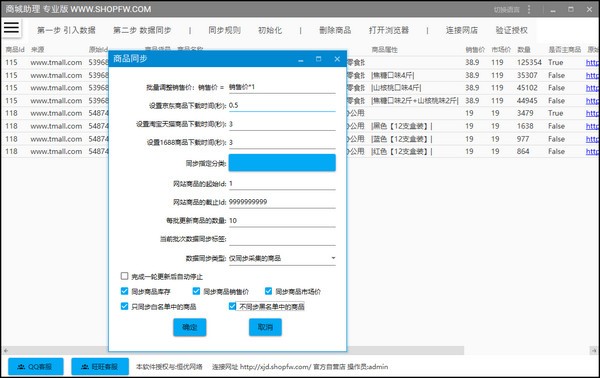This screenshot has height=378, width=600.
Task: Select quantity cell 45102
Action: (x=527, y=88)
